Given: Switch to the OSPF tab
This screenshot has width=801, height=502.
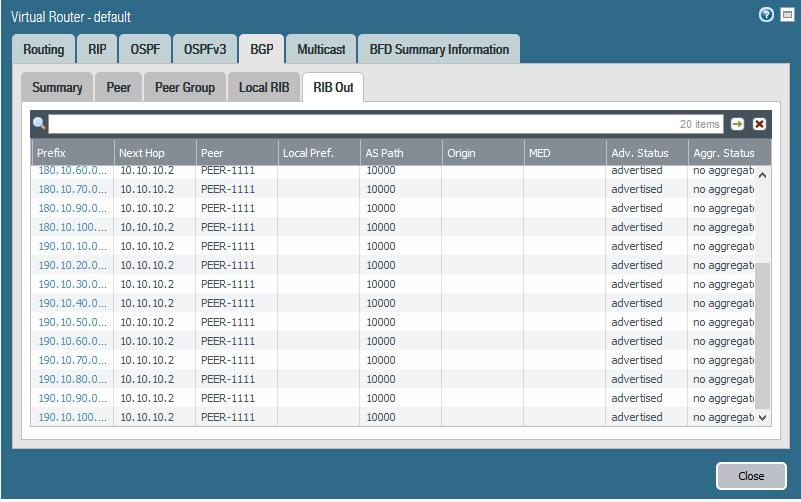Looking at the screenshot, I should pos(145,49).
